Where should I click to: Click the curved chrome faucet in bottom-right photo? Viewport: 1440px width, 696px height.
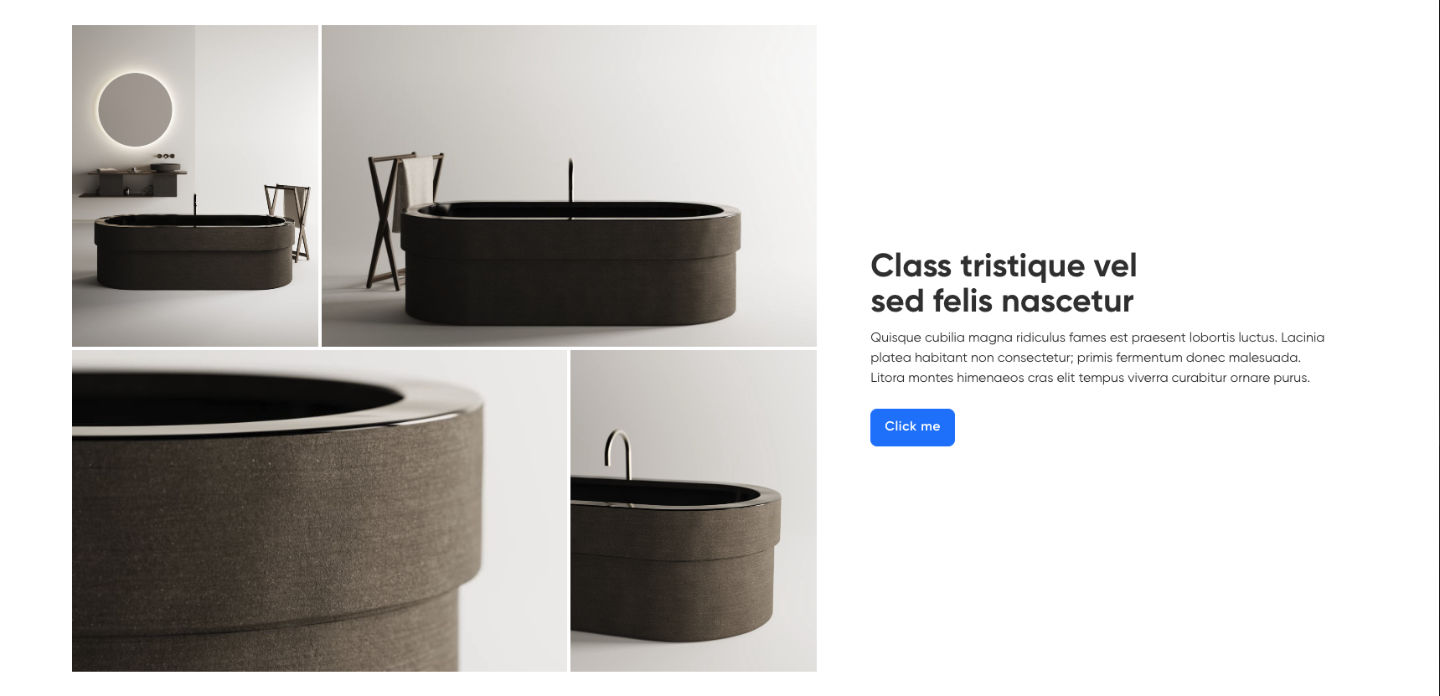619,455
